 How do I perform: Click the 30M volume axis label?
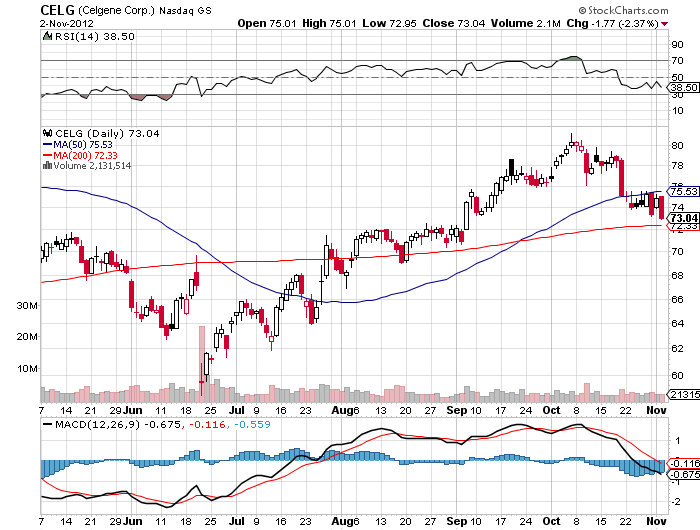[x=27, y=306]
